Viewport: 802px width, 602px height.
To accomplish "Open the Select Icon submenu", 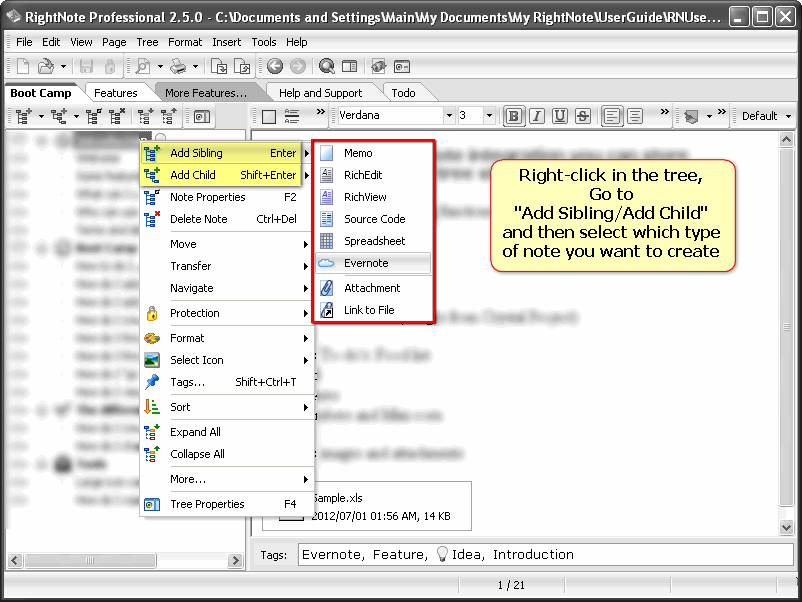I will [x=227, y=360].
